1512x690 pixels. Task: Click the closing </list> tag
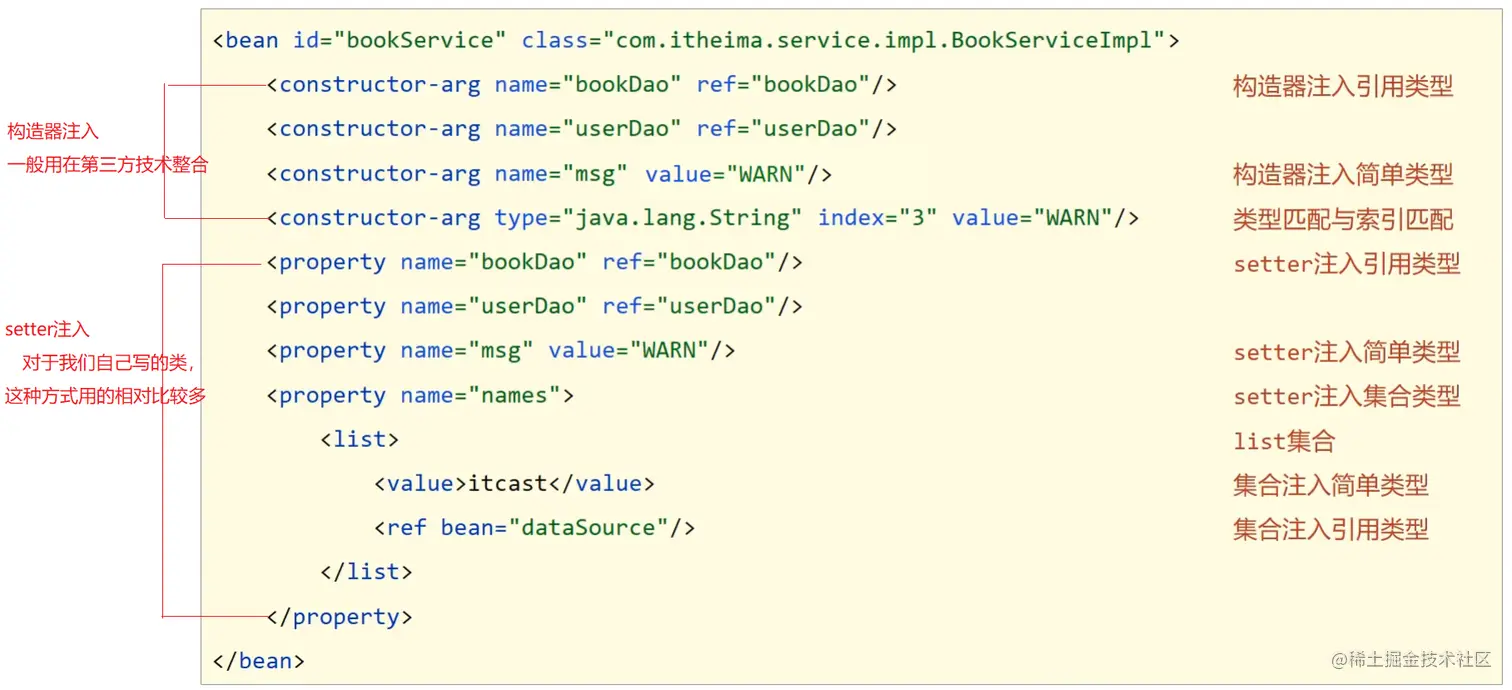366,572
